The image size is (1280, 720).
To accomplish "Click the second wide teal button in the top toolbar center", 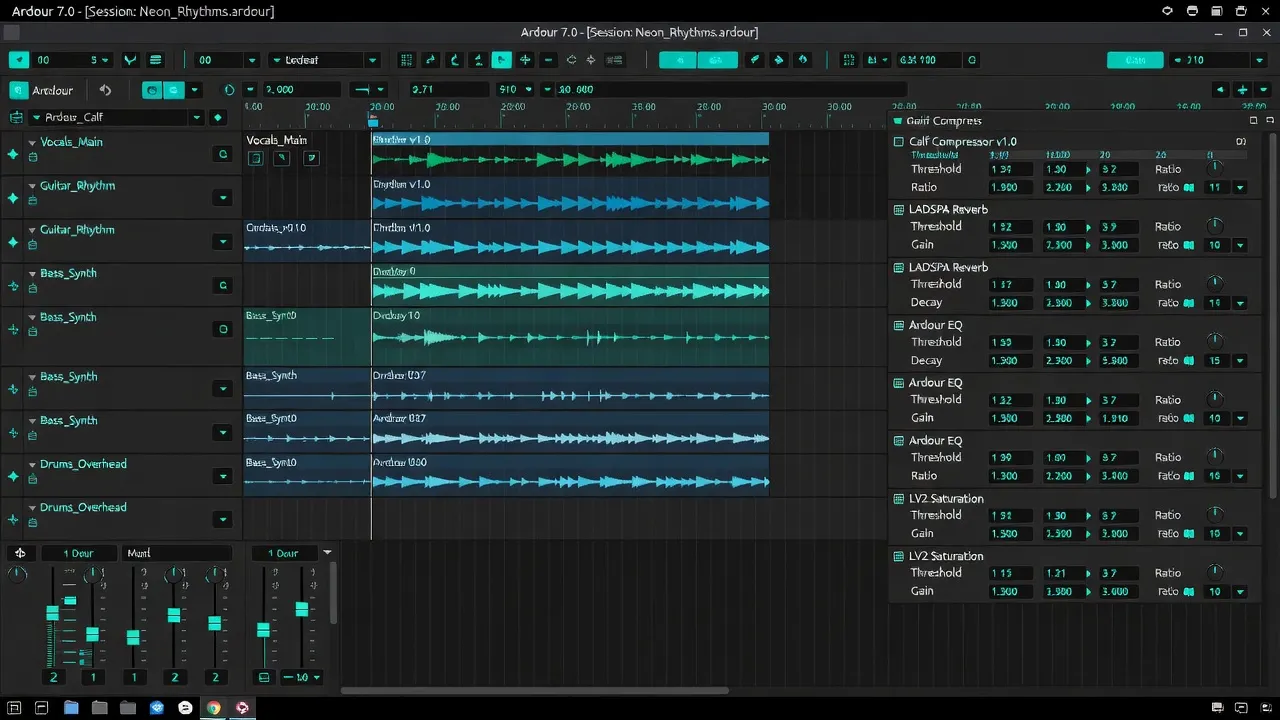I will coord(717,60).
